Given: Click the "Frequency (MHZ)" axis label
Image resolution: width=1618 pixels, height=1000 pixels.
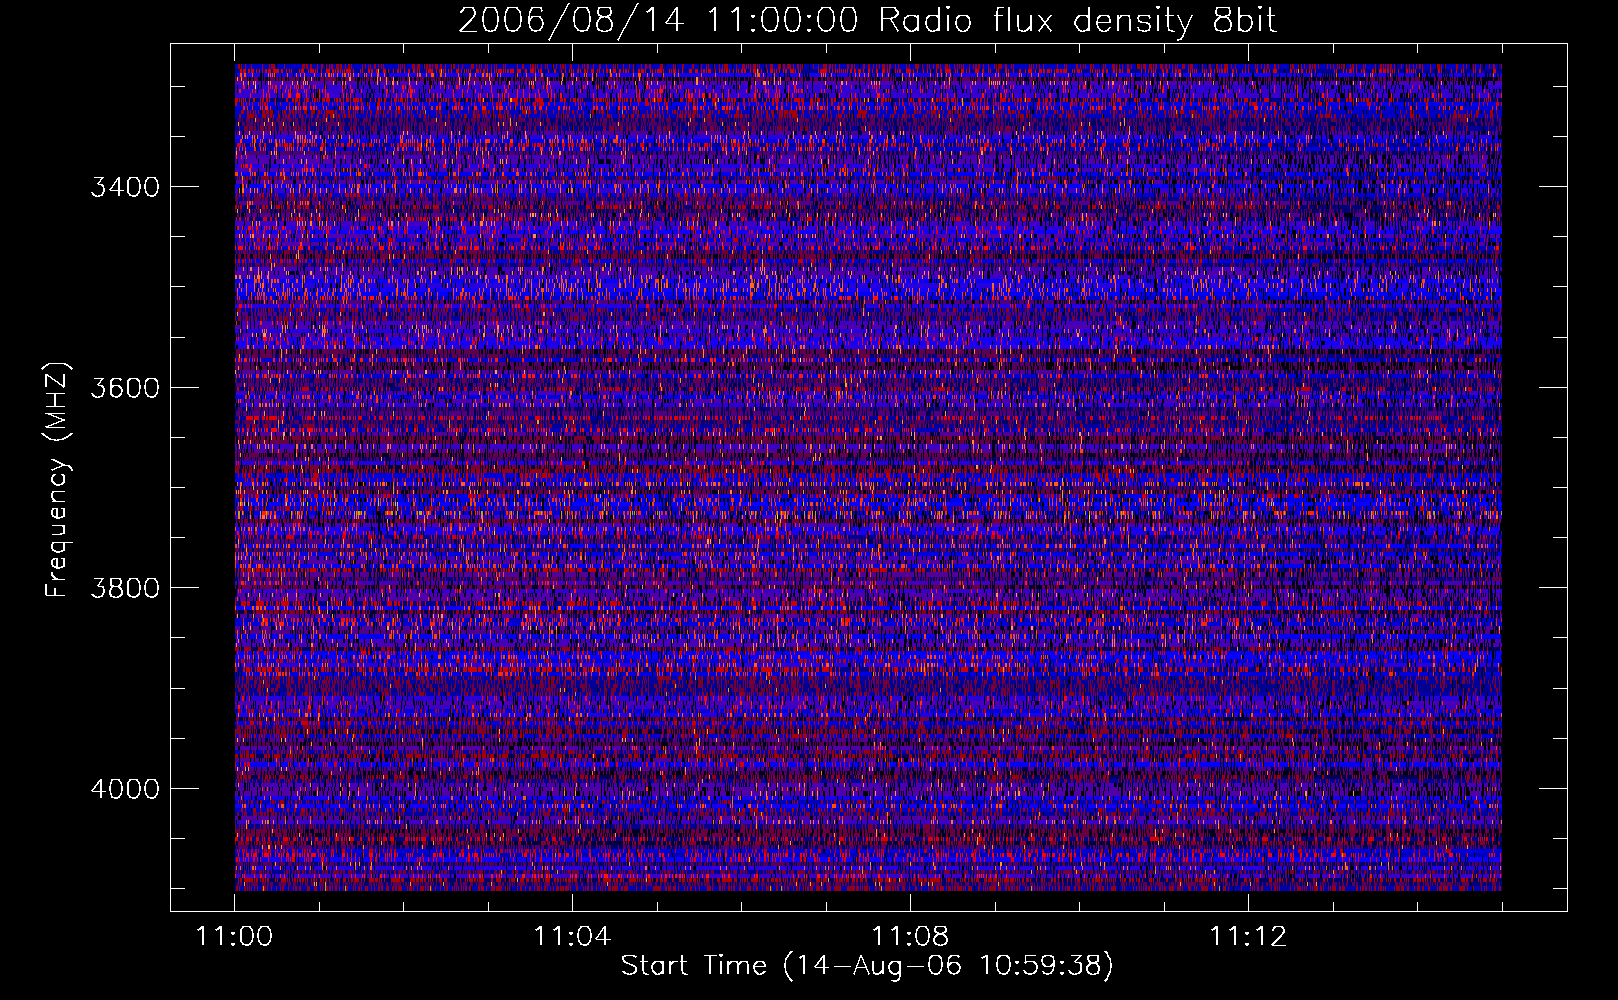Looking at the screenshot, I should point(58,480).
